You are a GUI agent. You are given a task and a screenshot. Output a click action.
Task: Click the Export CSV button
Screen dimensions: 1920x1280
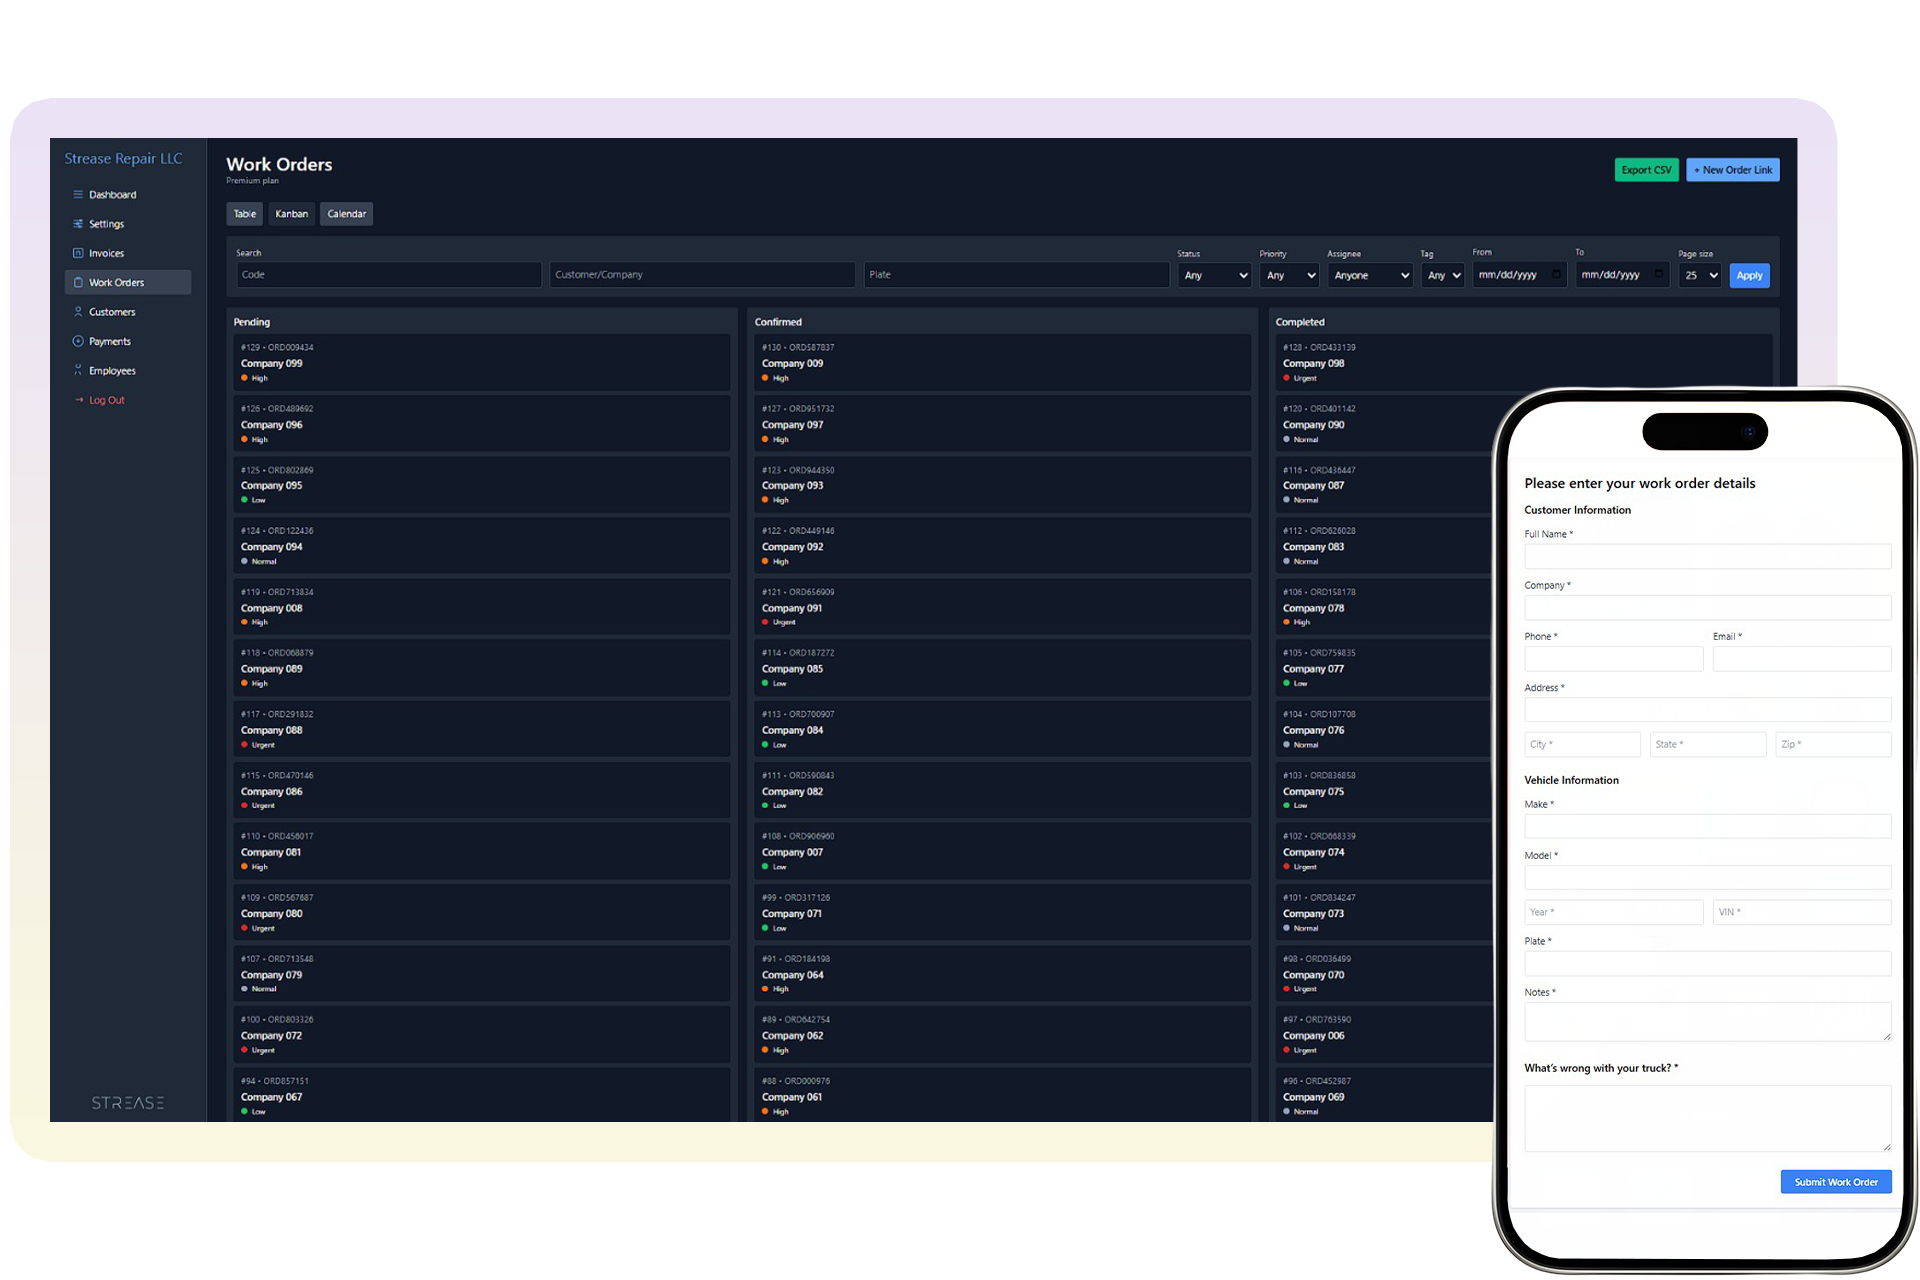1646,170
